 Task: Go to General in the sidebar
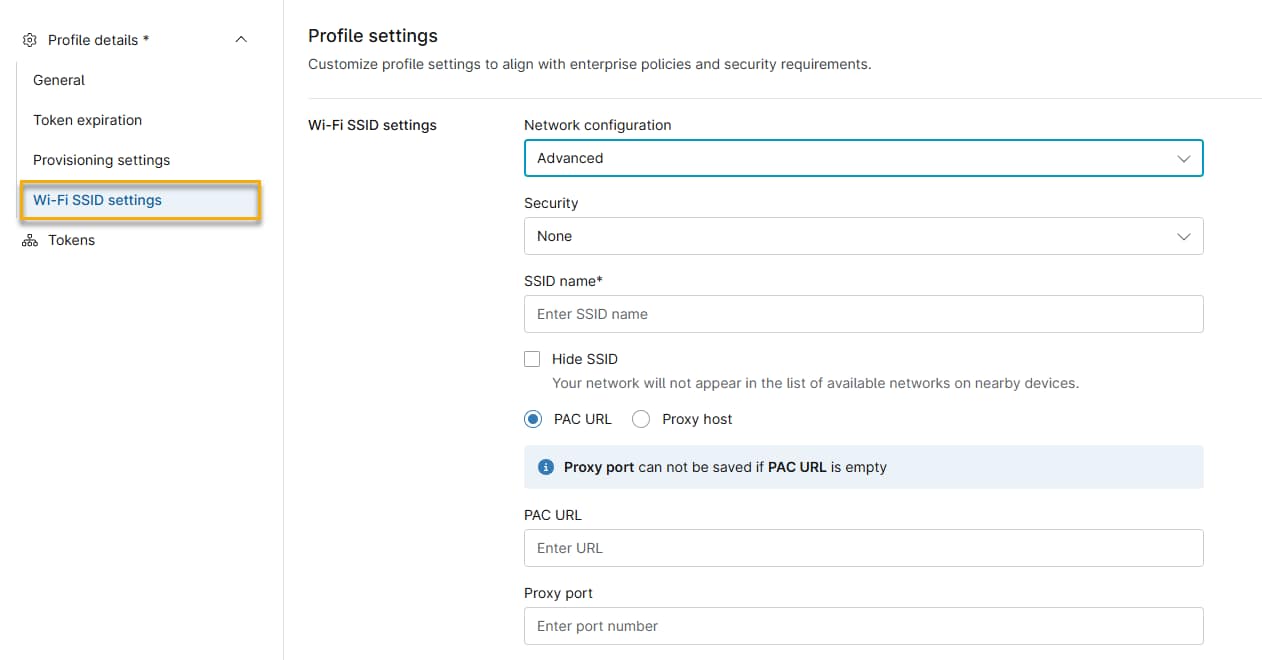58,80
